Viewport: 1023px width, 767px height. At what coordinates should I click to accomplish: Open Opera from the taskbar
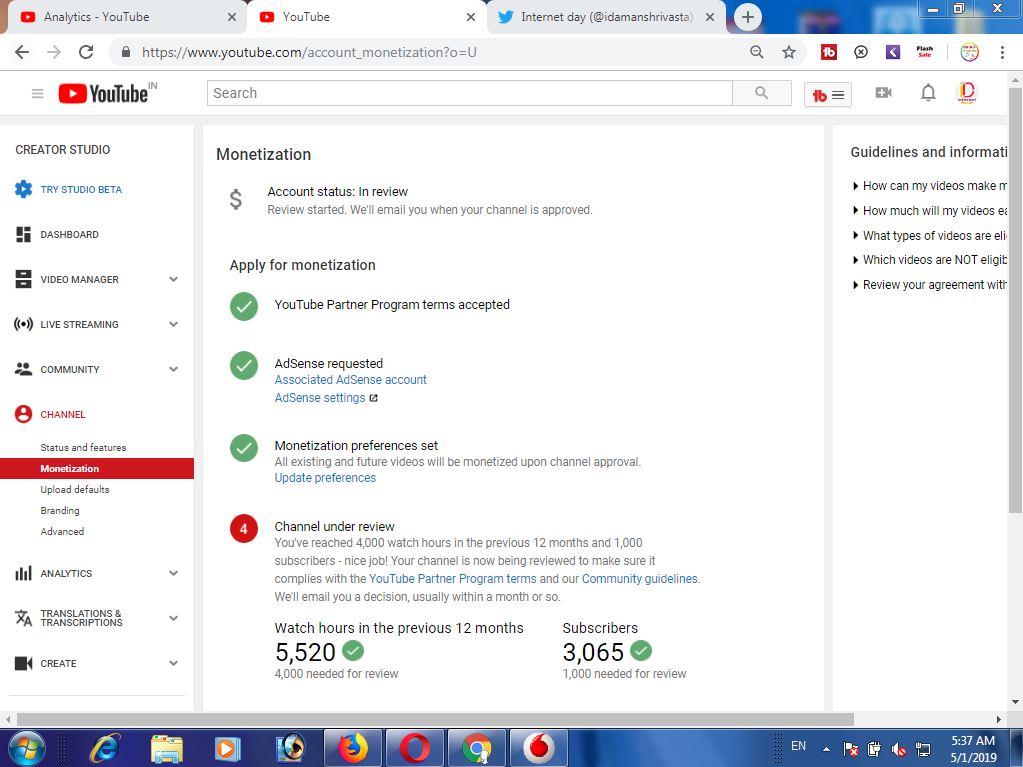click(x=414, y=748)
